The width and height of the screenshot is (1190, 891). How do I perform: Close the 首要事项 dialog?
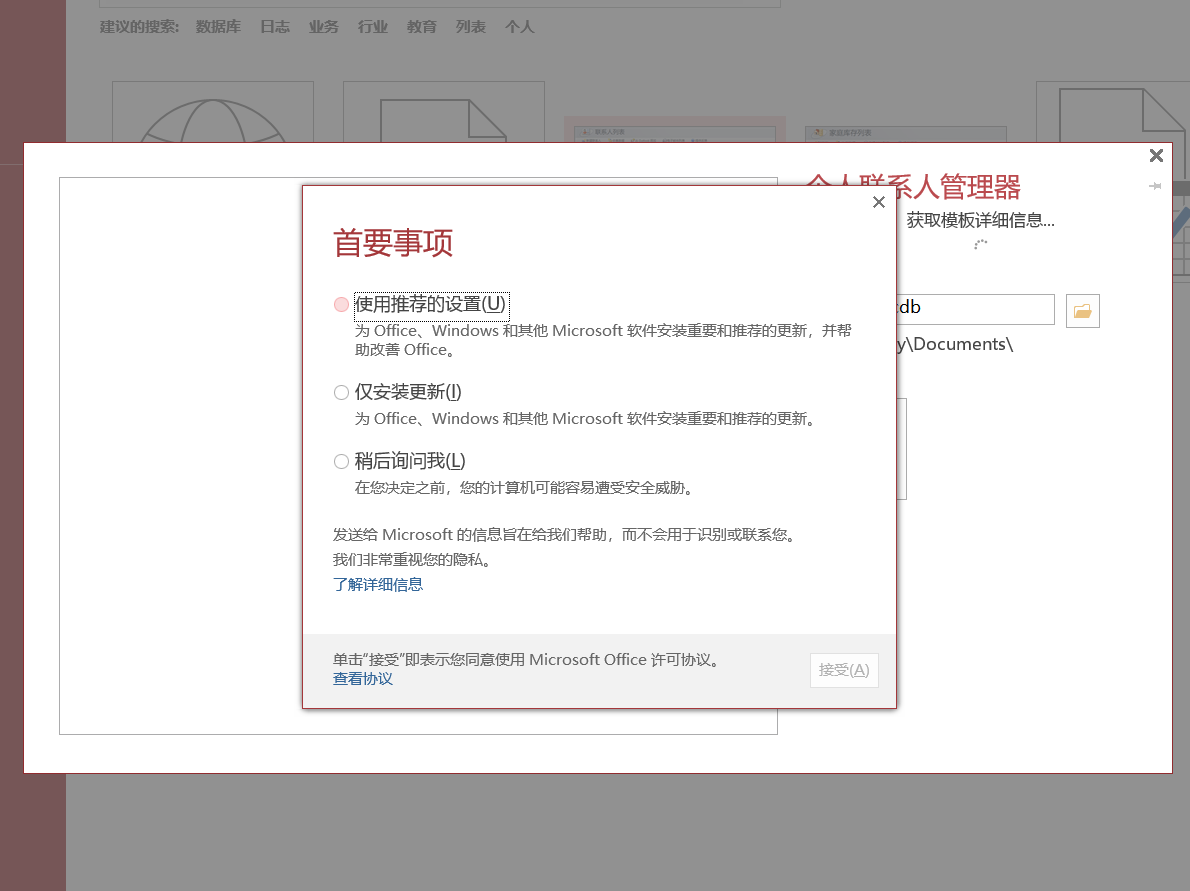click(879, 202)
